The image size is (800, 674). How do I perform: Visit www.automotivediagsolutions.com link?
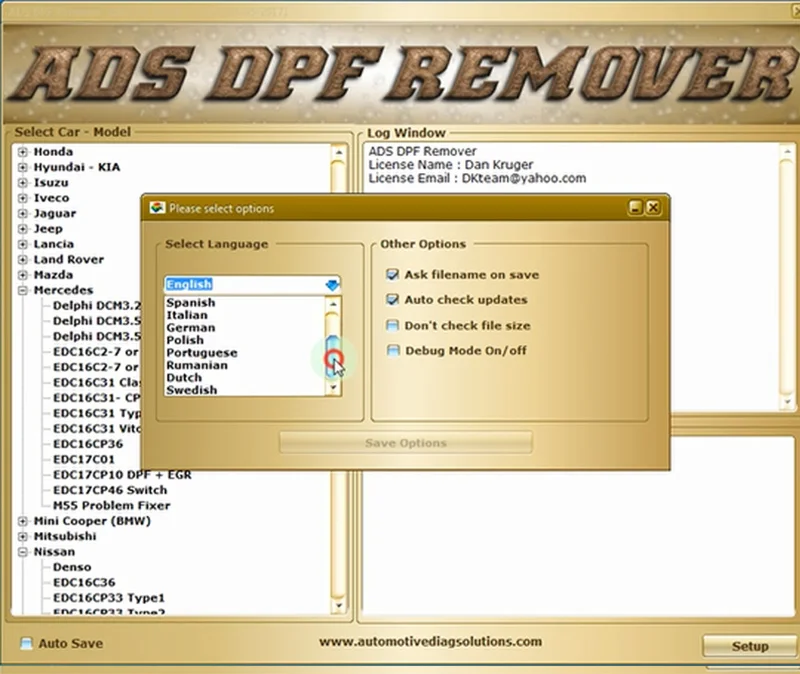(x=430, y=641)
